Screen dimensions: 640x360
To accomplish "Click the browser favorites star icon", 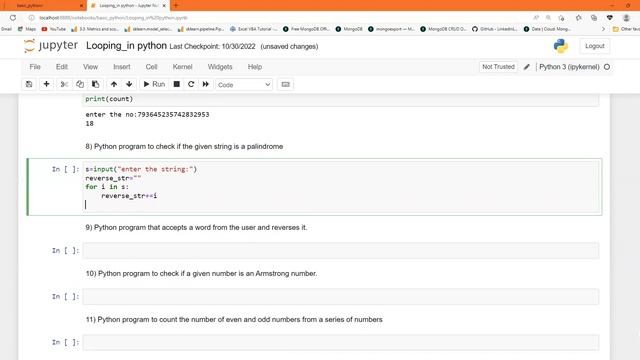I will pyautogui.click(x=579, y=18).
